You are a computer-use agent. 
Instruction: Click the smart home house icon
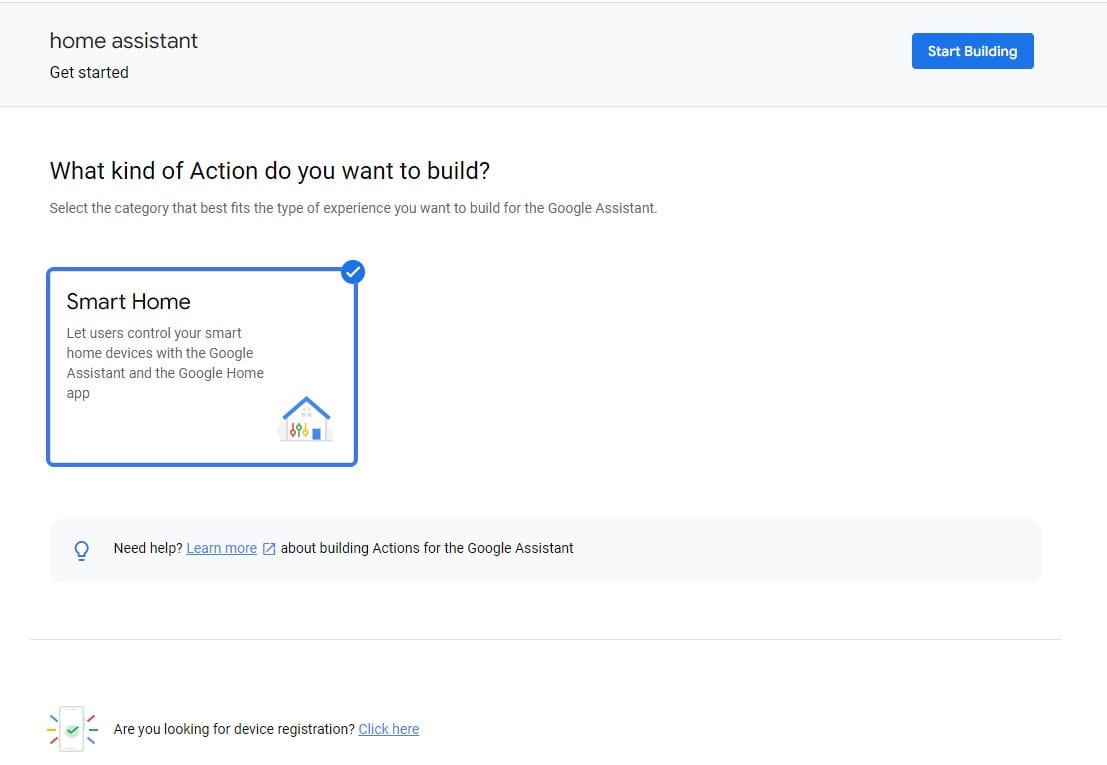tap(306, 419)
